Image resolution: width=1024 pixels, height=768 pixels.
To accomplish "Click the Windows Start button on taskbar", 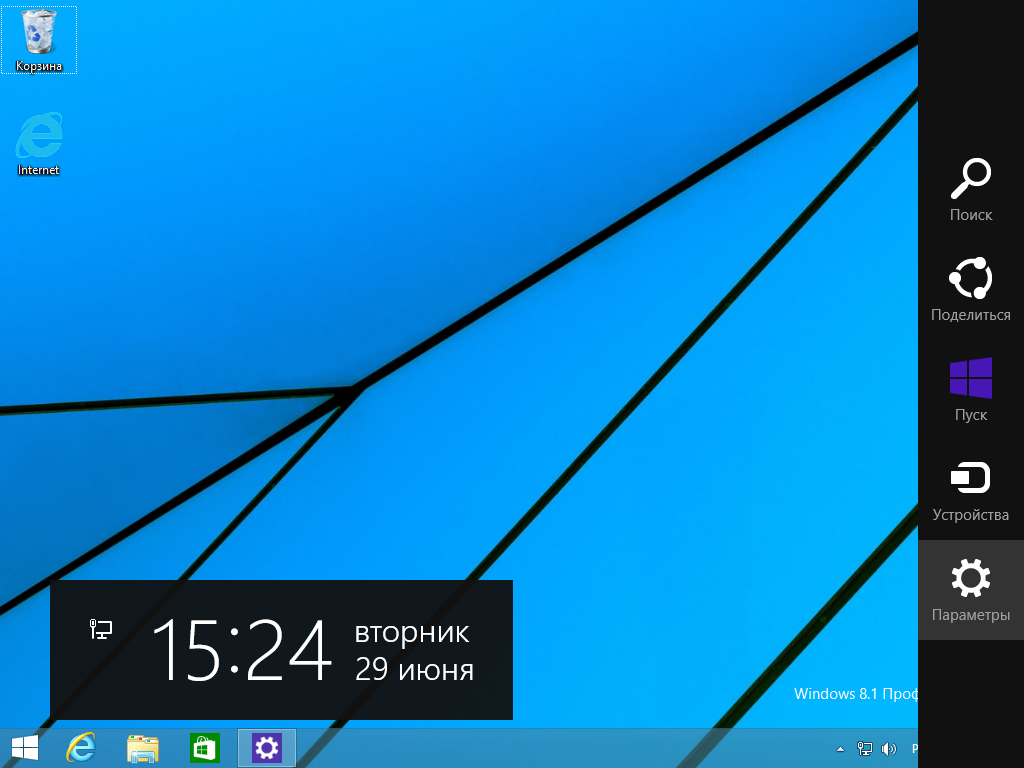I will pyautogui.click(x=25, y=747).
